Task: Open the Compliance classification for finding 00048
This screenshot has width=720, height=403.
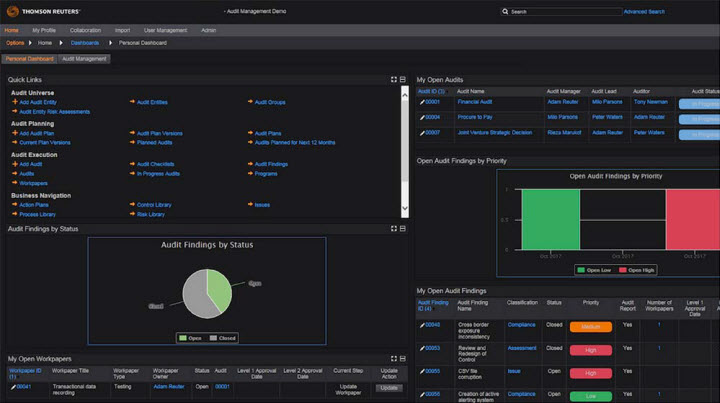Action: (x=521, y=325)
